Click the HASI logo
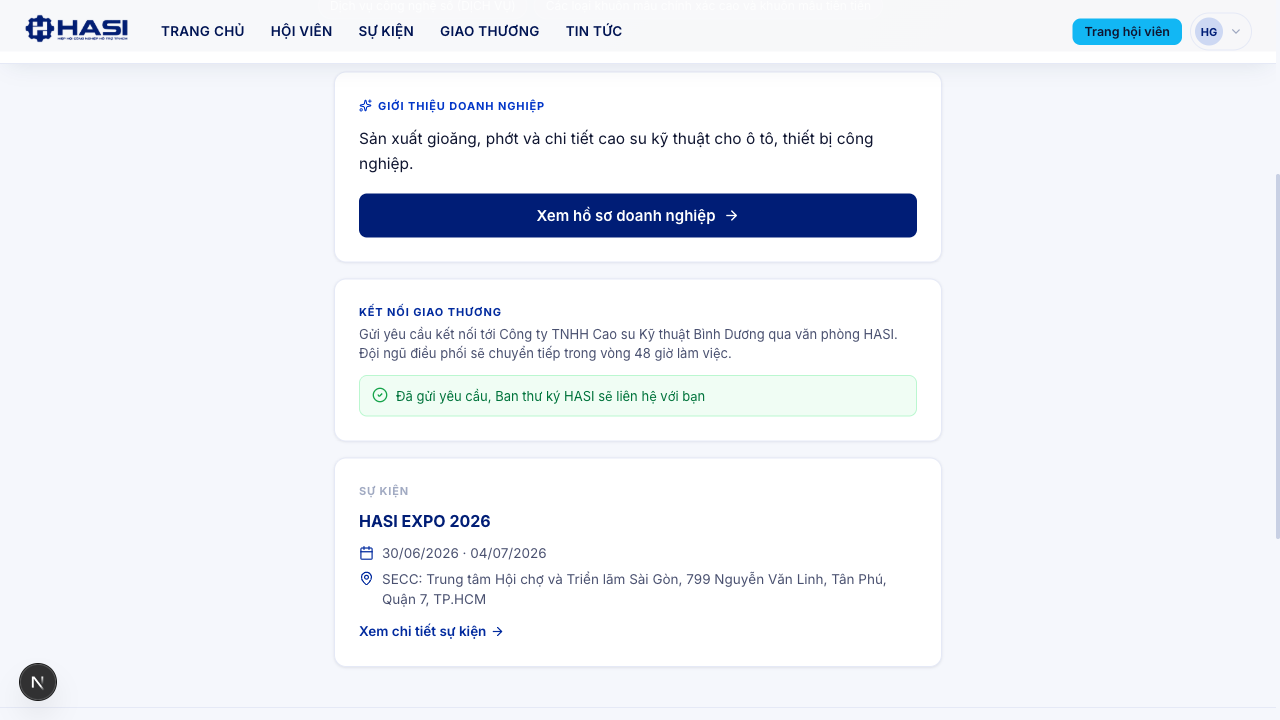This screenshot has height=720, width=1280. [77, 29]
